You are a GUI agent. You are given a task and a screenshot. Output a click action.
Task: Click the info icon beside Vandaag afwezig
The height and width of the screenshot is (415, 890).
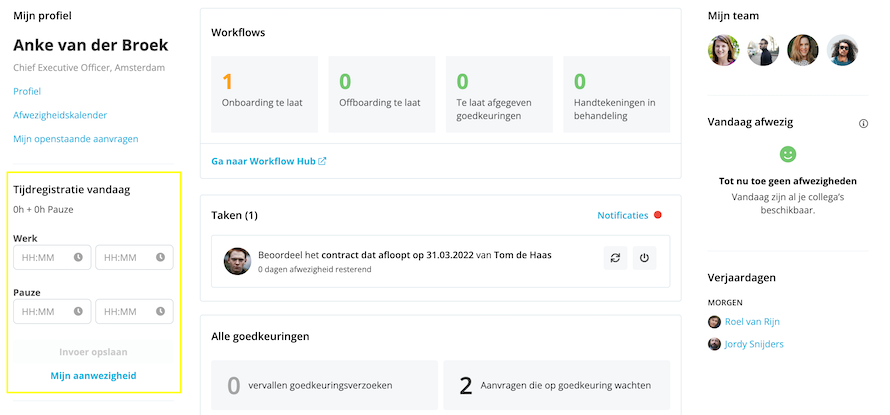point(863,123)
